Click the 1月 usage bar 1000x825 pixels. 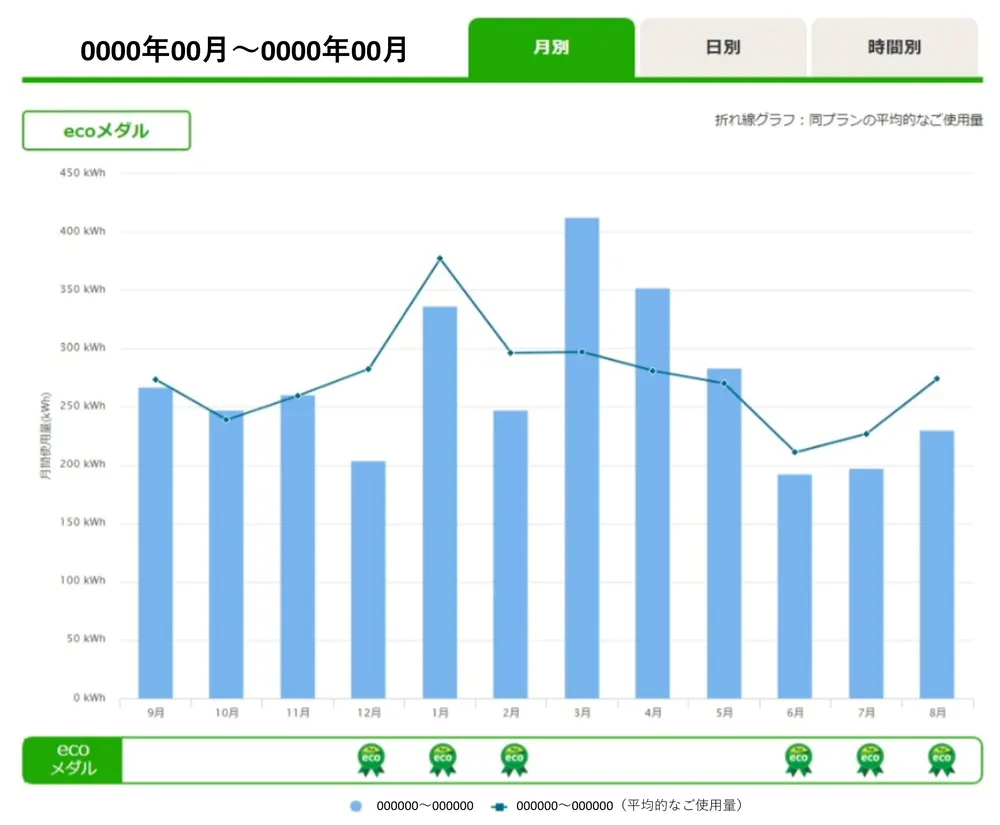[x=440, y=502]
